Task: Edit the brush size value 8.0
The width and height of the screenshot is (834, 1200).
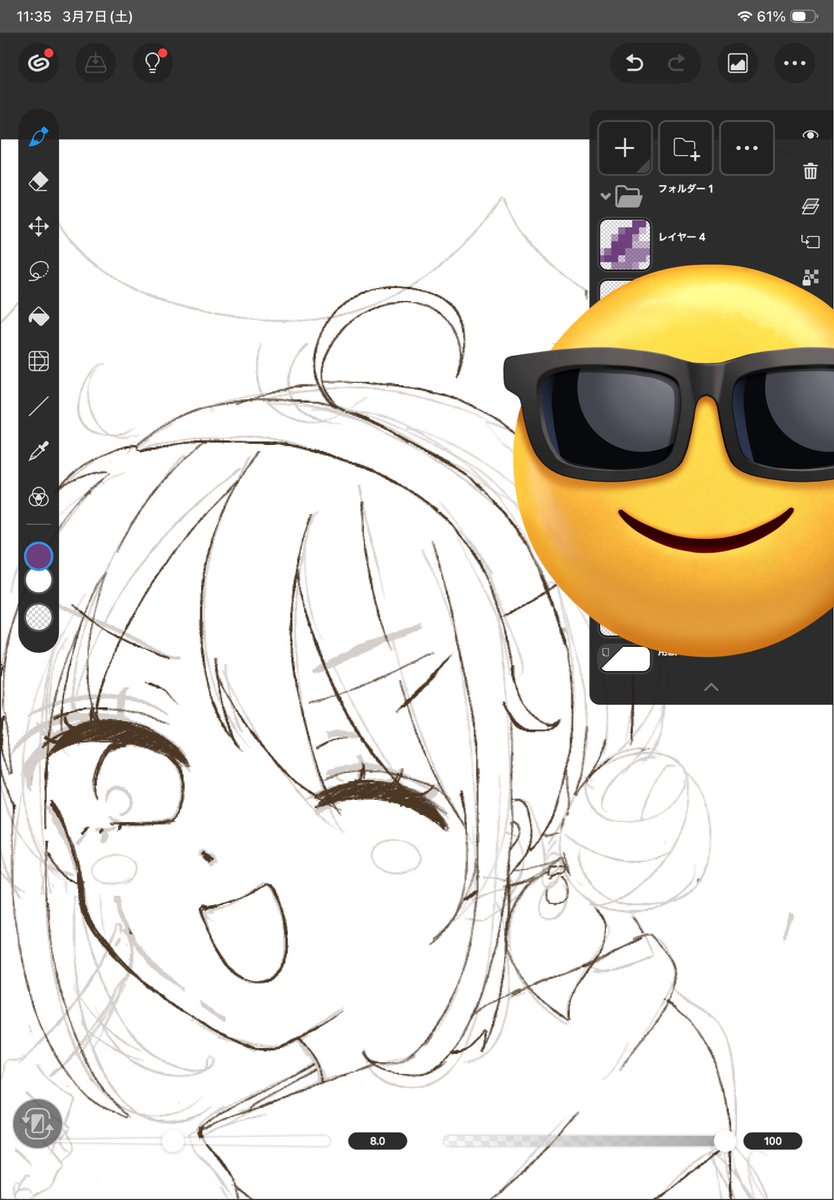Action: tap(378, 1141)
